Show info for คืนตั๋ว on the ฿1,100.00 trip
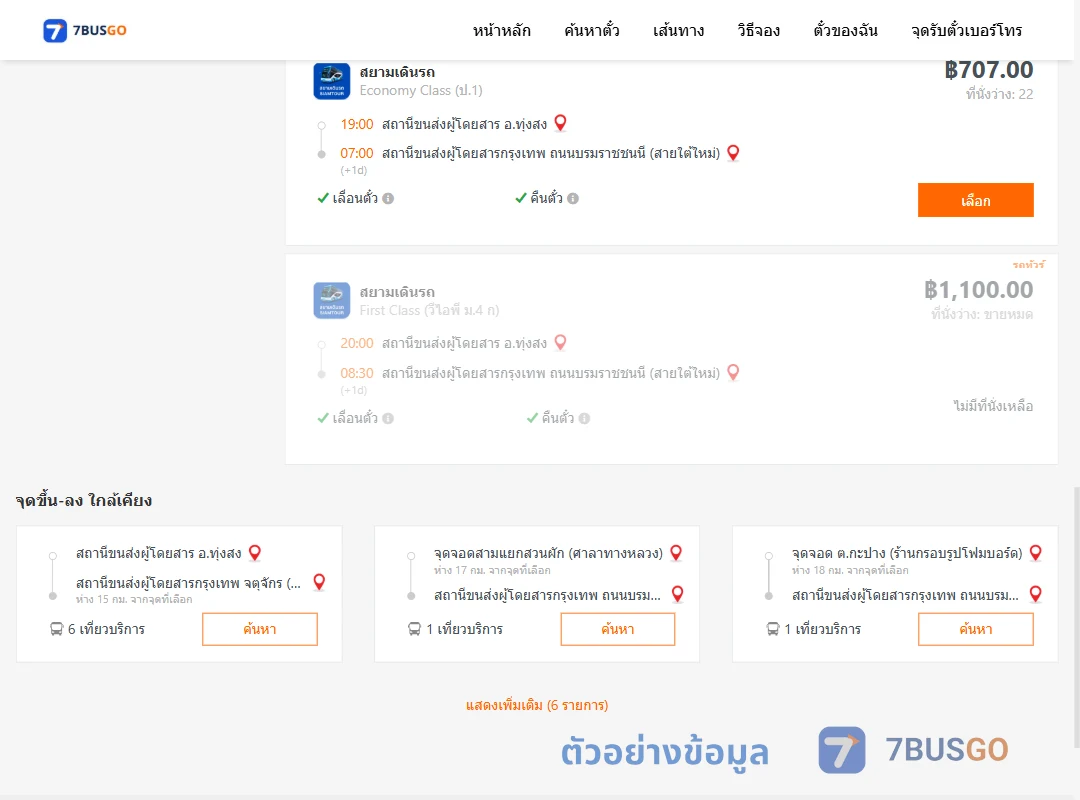Viewport: 1080px width, 800px height. point(584,418)
